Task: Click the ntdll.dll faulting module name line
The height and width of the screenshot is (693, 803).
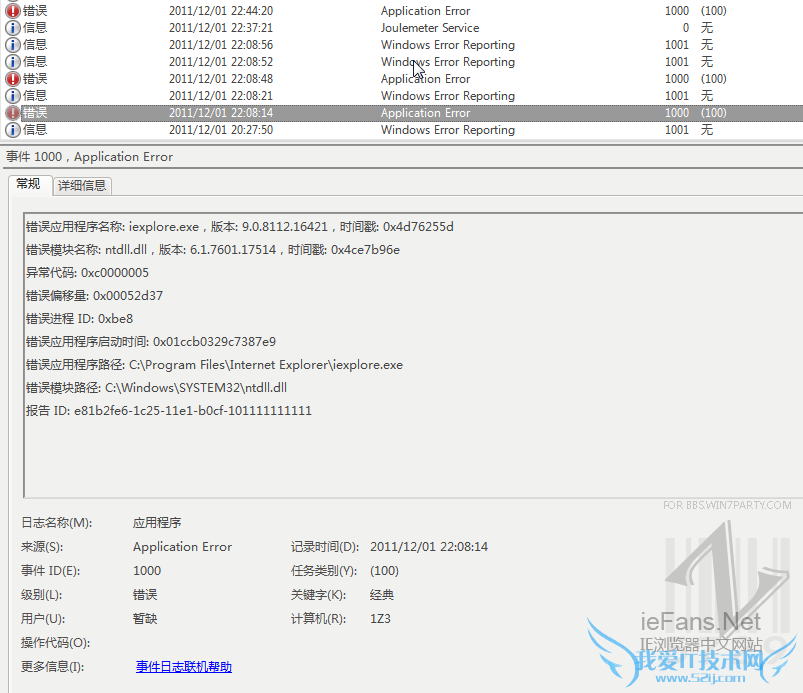Action: tap(213, 249)
